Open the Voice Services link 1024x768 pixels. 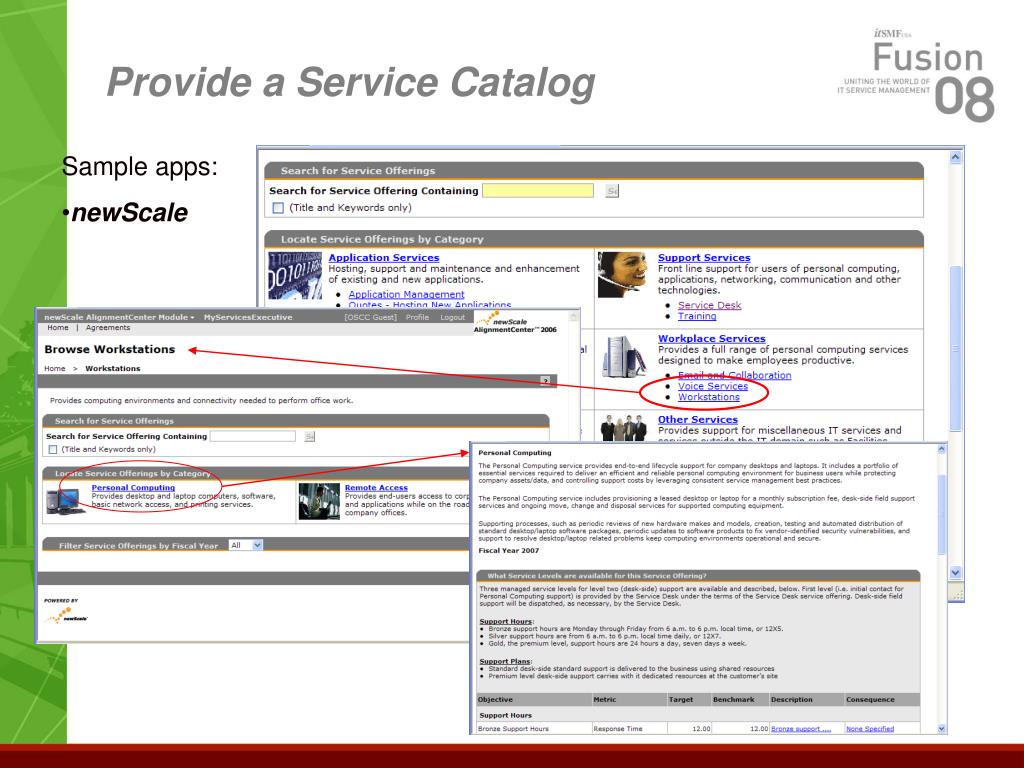pyautogui.click(x=713, y=386)
